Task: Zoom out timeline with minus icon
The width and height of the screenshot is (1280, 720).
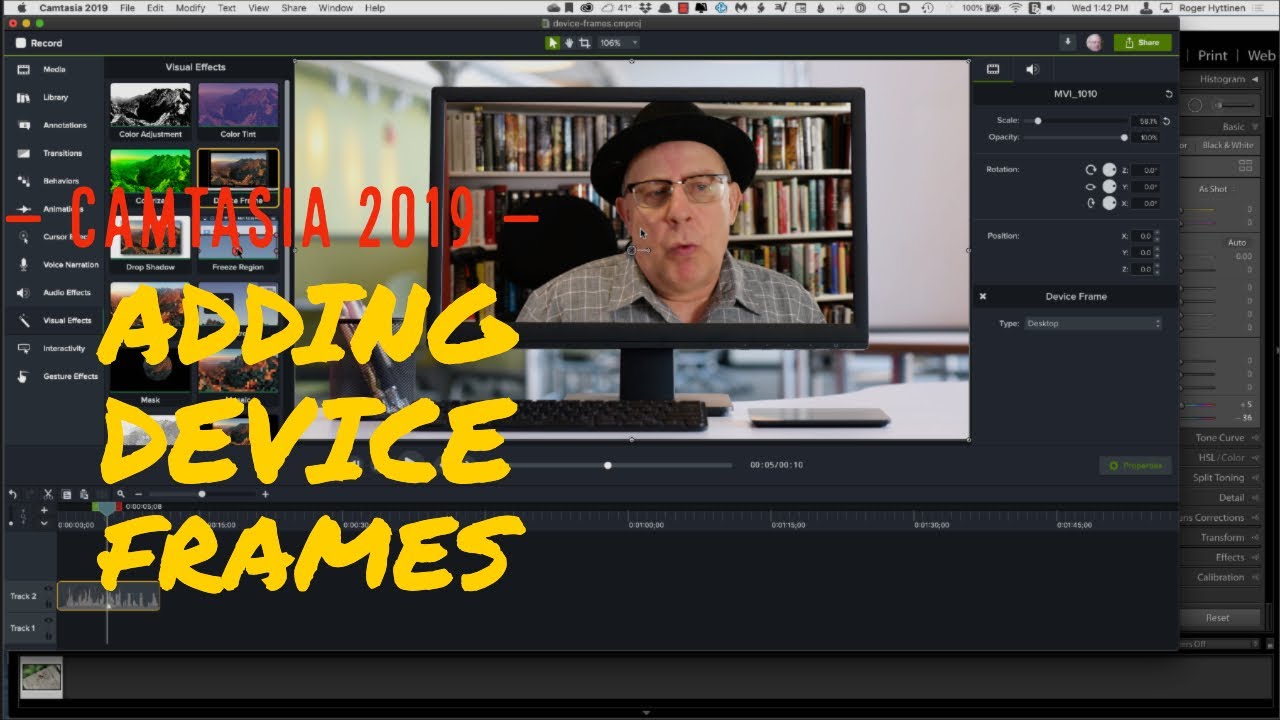Action: pos(138,494)
